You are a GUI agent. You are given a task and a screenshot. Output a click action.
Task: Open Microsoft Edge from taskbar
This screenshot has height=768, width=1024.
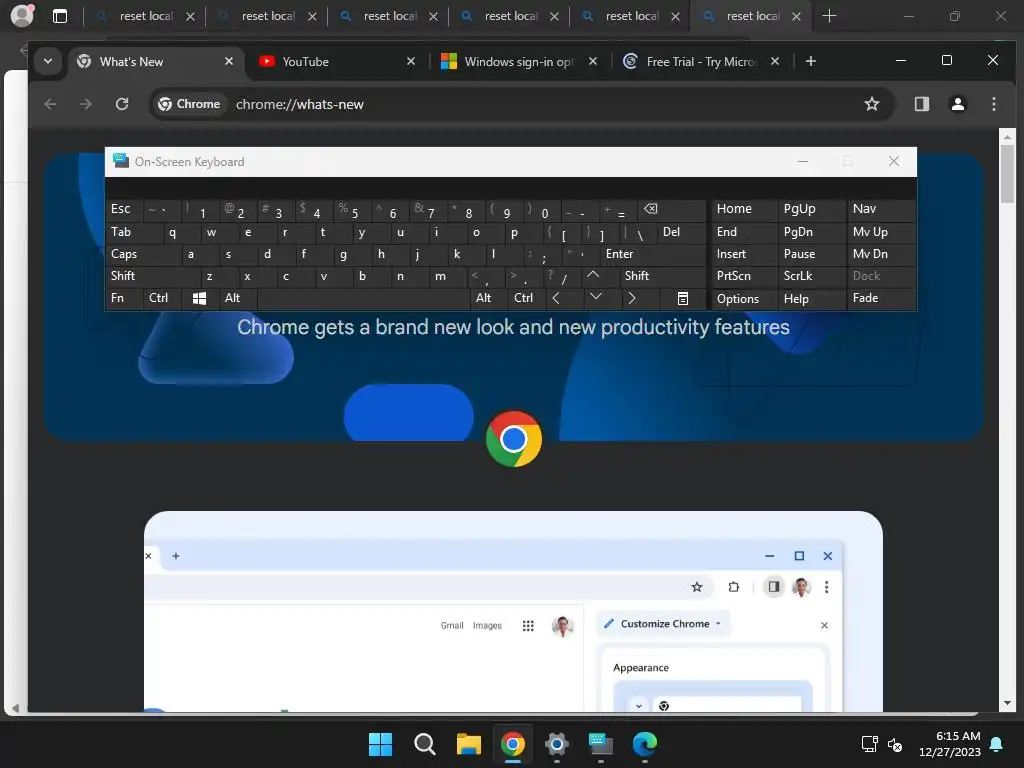tap(645, 744)
